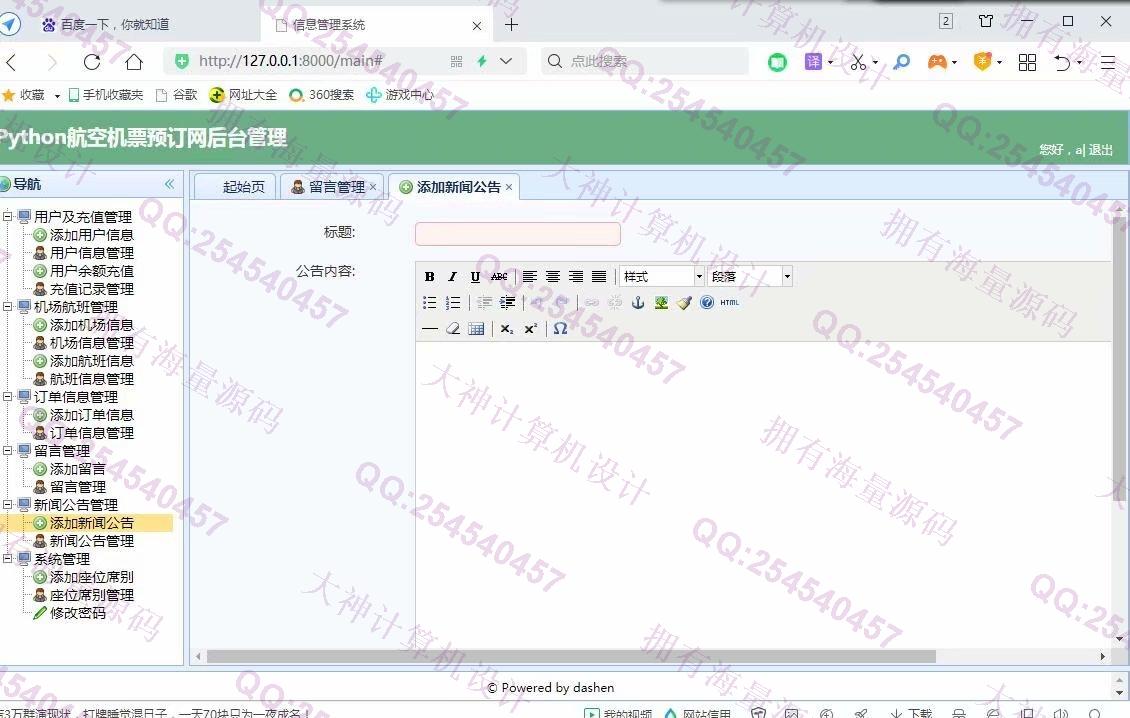This screenshot has height=718, width=1130.
Task: Insert an unordered bullet list
Action: tap(430, 303)
